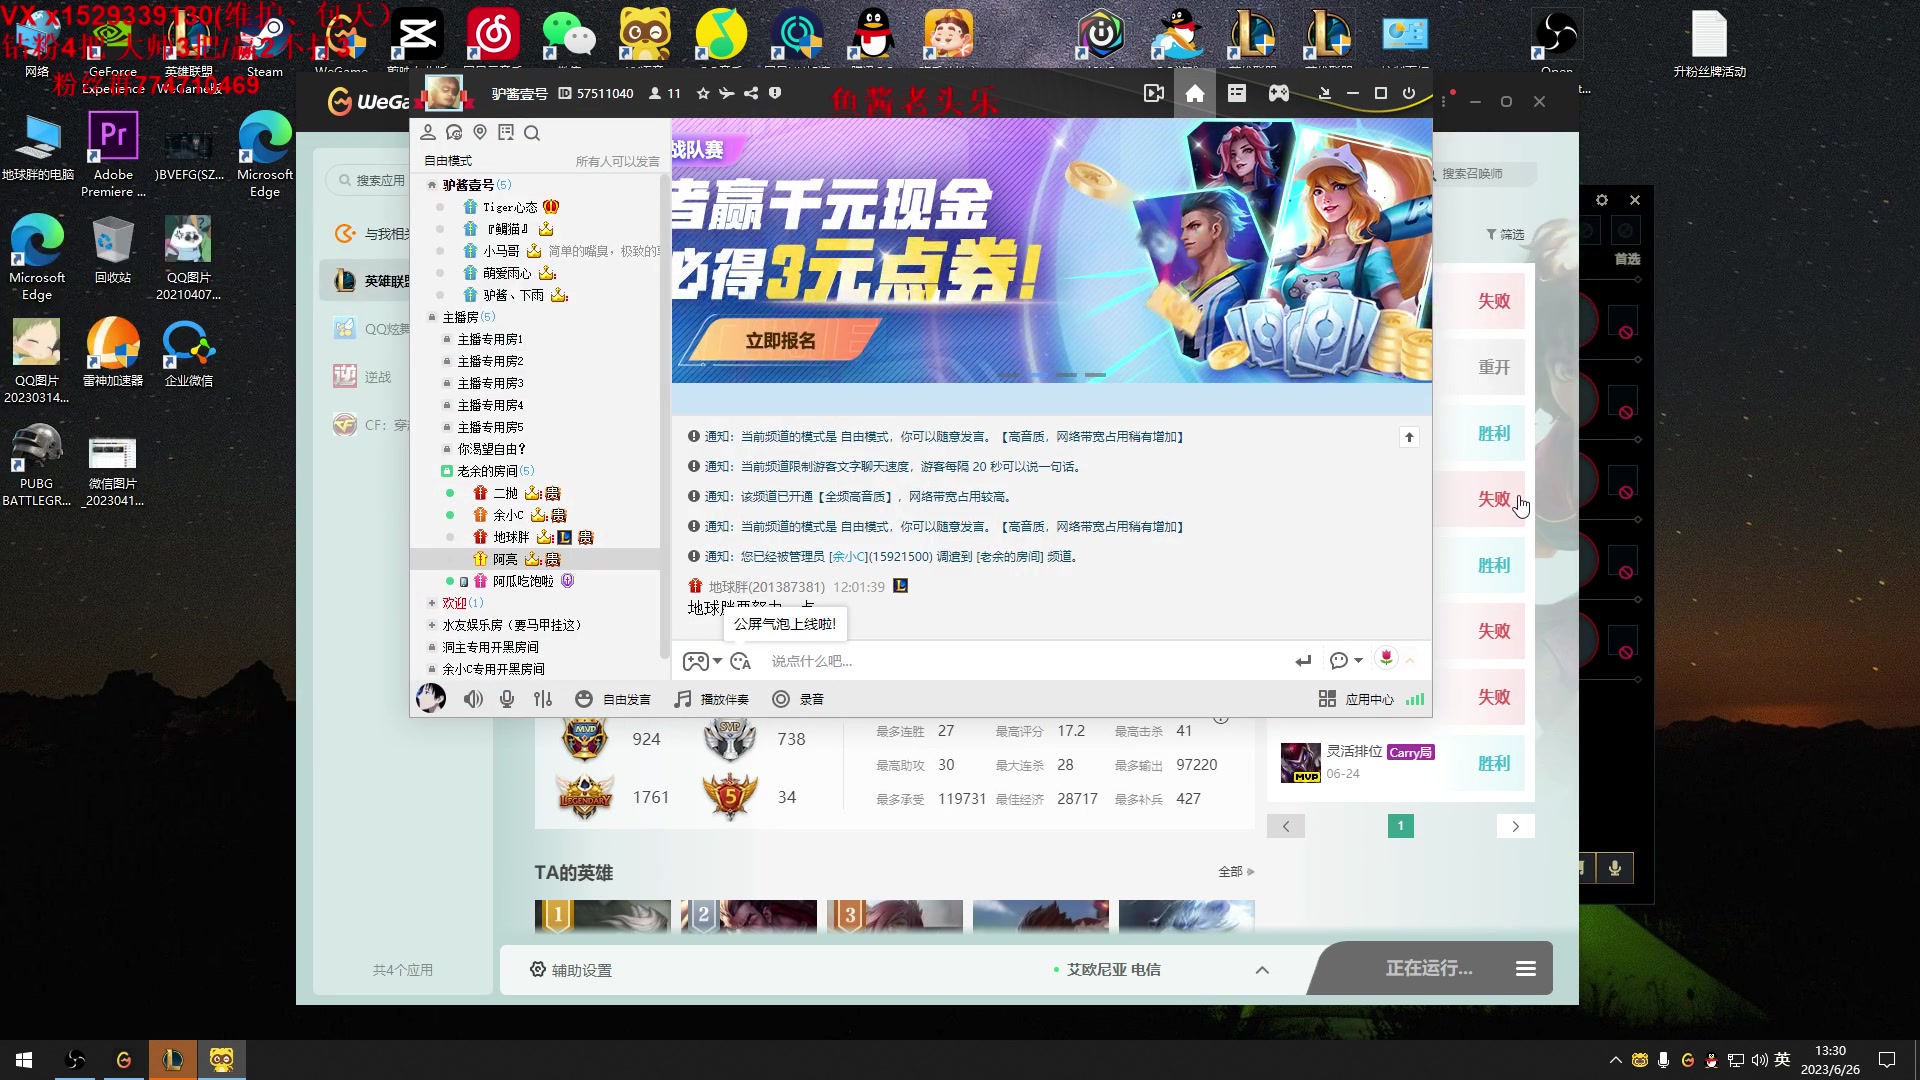
Task: Click the chat bubble smiley icon above the channel tree
Action: [x=454, y=133]
